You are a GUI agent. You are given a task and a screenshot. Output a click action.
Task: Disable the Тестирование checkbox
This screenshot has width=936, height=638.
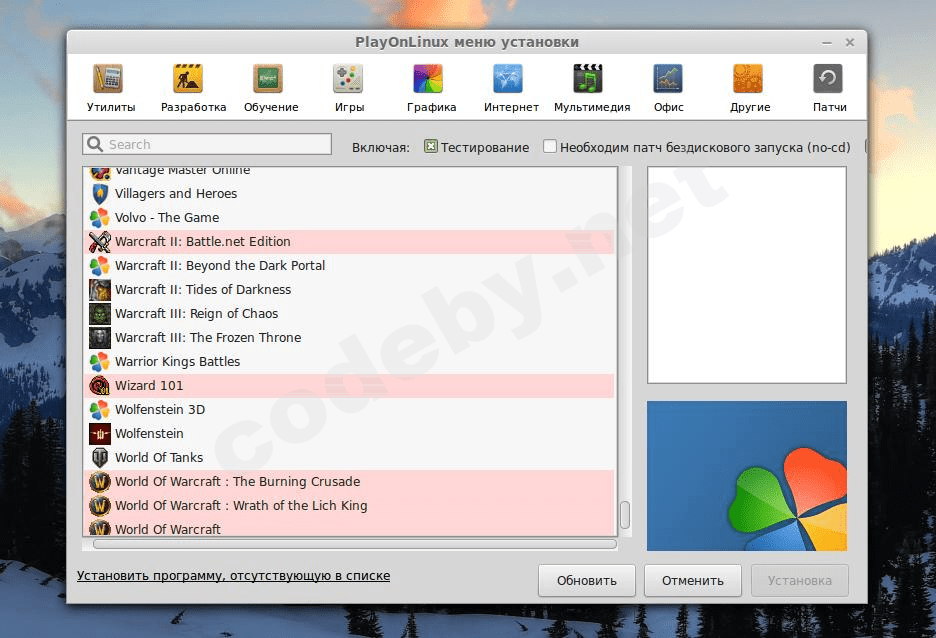(430, 146)
